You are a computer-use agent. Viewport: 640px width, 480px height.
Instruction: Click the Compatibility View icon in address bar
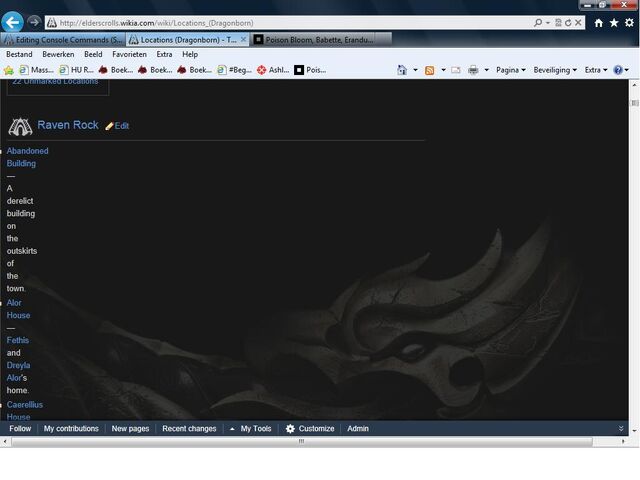(x=558, y=23)
